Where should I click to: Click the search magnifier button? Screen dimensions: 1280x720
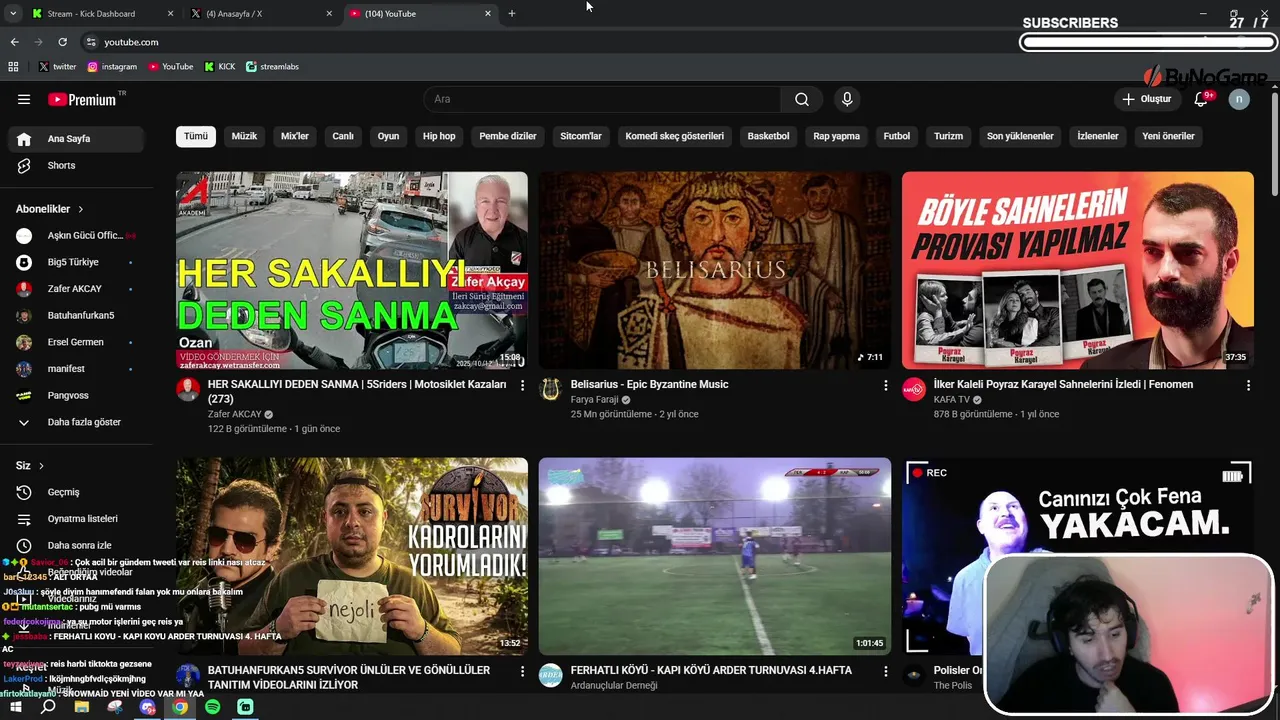point(802,99)
